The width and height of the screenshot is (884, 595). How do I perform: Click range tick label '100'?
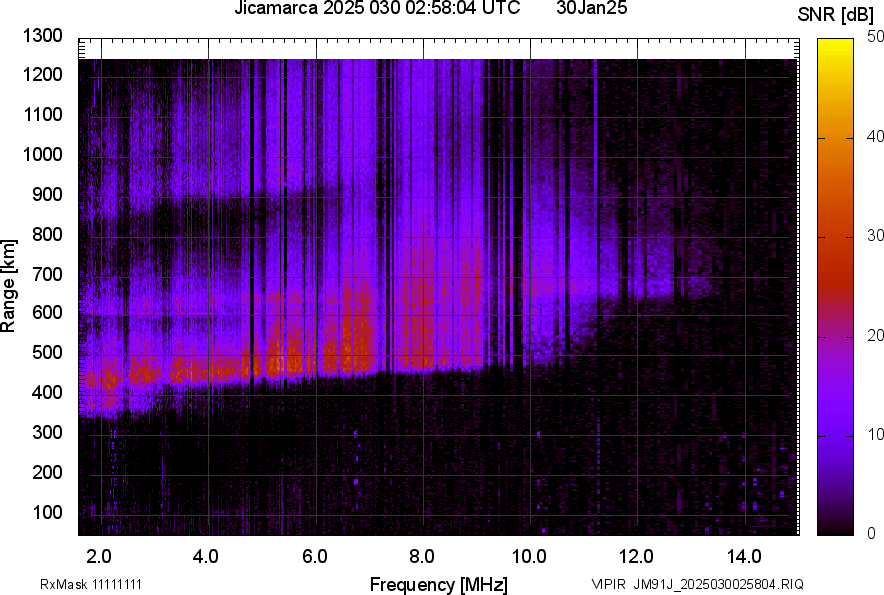coord(47,512)
